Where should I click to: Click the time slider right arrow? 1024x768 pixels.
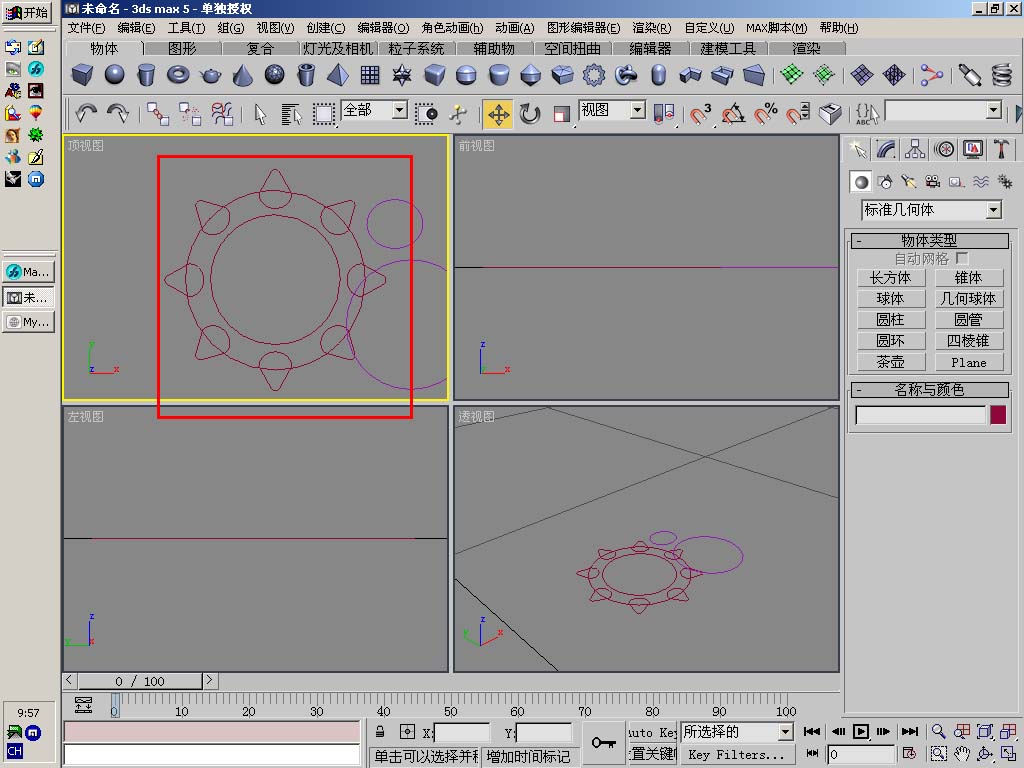[210, 680]
